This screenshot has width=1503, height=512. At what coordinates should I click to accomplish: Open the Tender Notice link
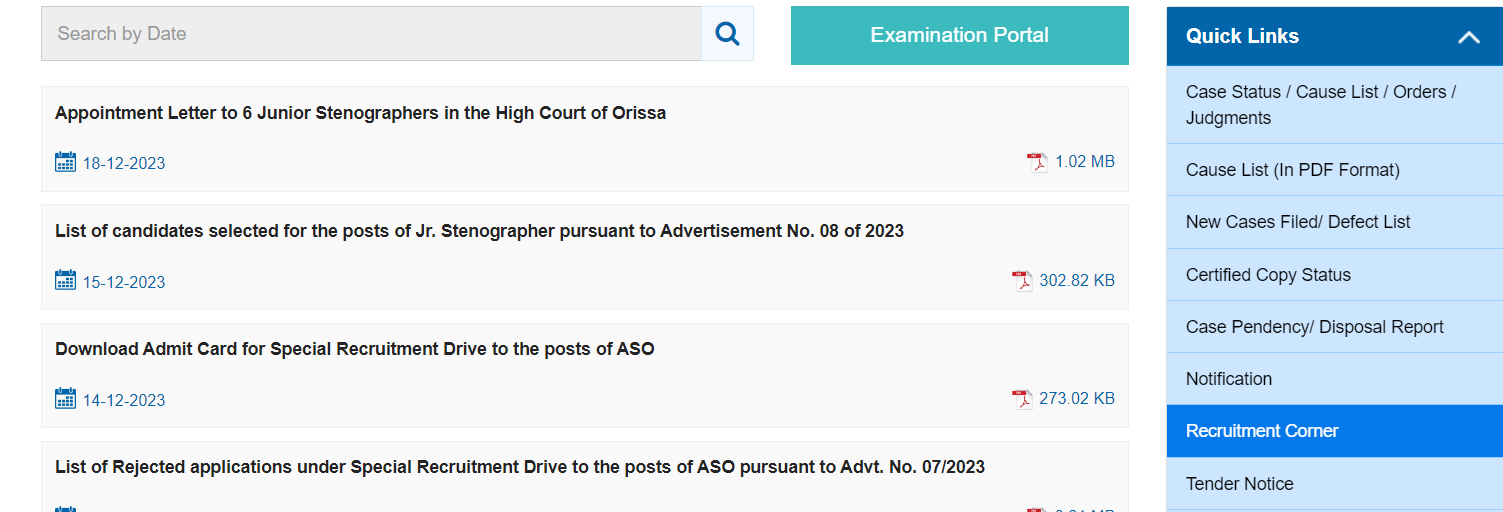1334,484
